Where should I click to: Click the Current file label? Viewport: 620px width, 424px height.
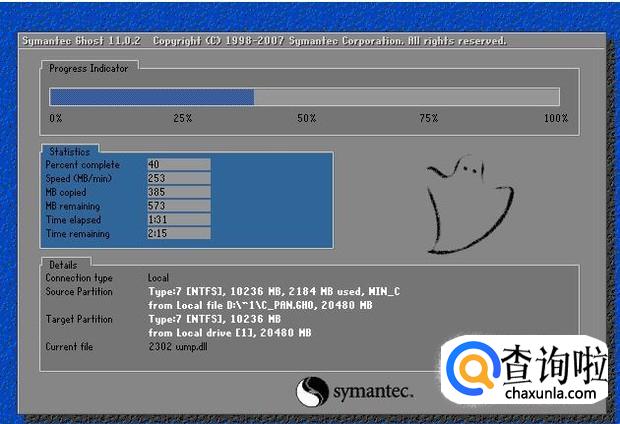(x=69, y=347)
